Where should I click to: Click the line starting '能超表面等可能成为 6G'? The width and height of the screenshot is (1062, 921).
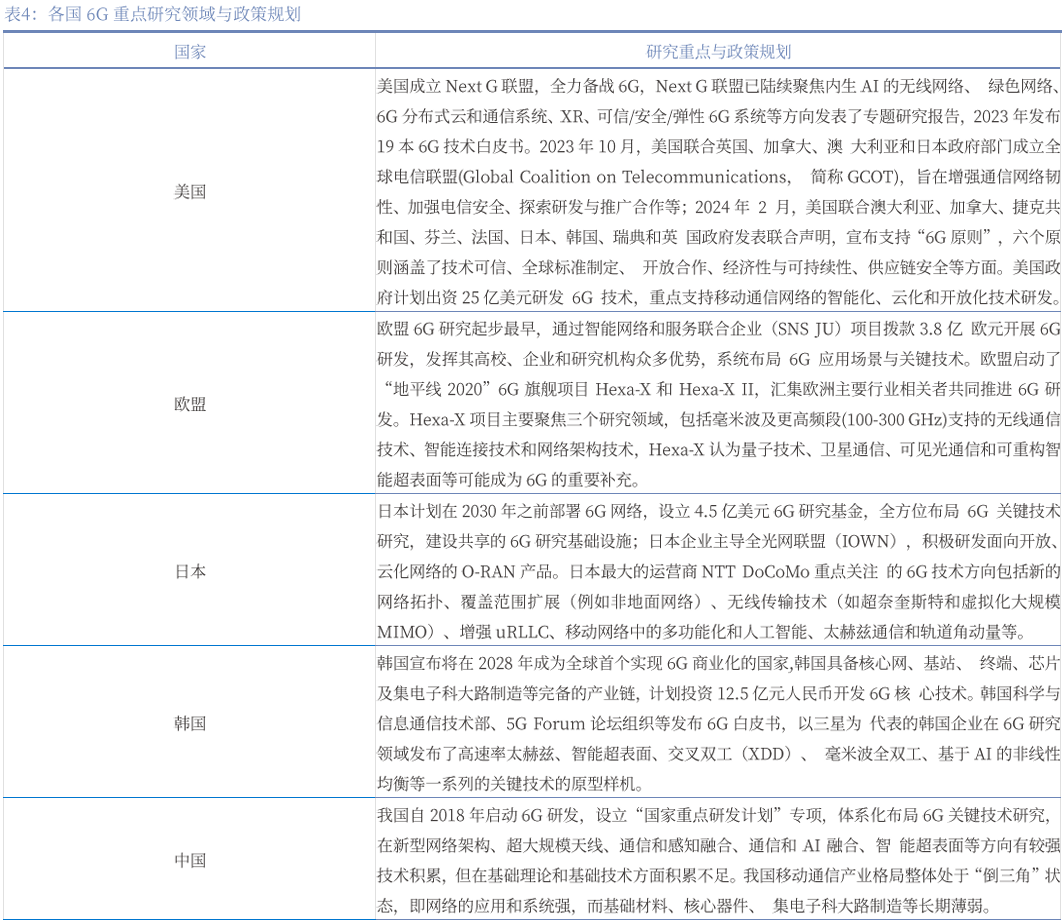click(x=509, y=480)
